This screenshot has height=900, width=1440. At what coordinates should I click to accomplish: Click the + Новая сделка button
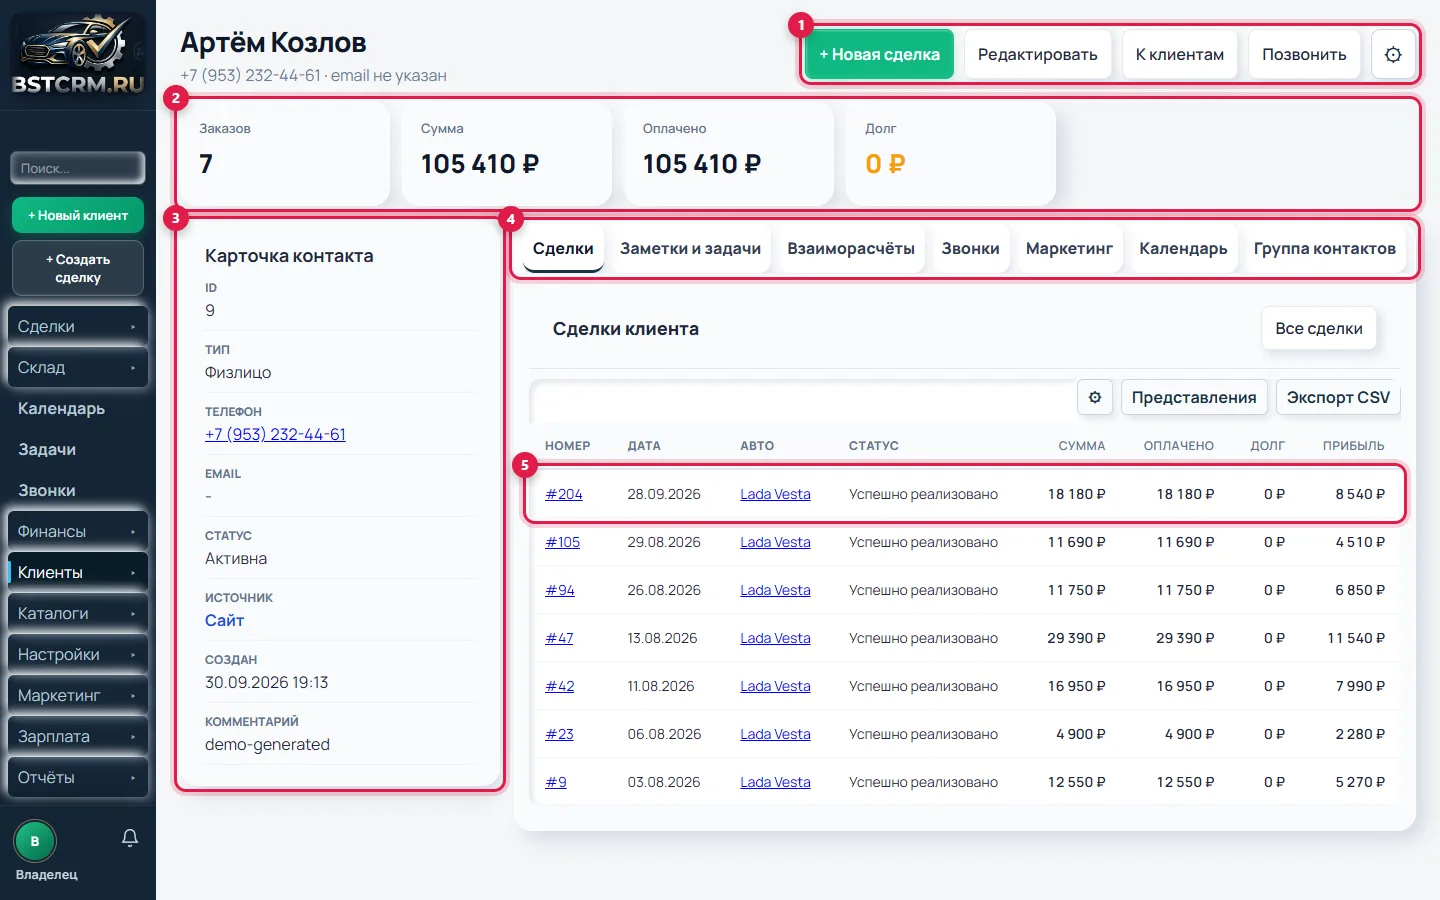tap(880, 55)
